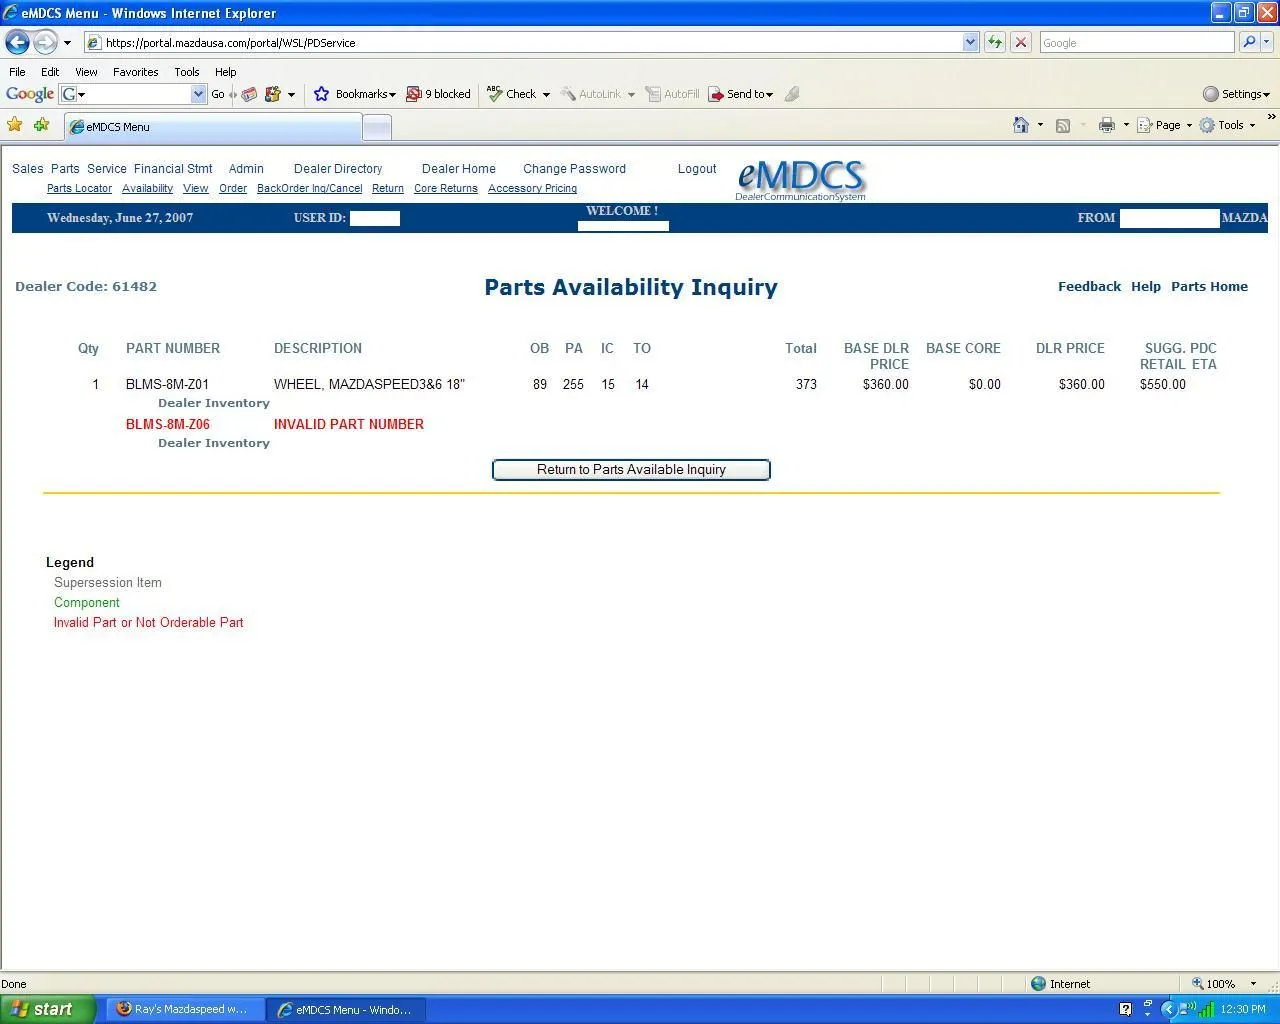
Task: Expand the Google toolbar search box dropdown
Action: 198,94
